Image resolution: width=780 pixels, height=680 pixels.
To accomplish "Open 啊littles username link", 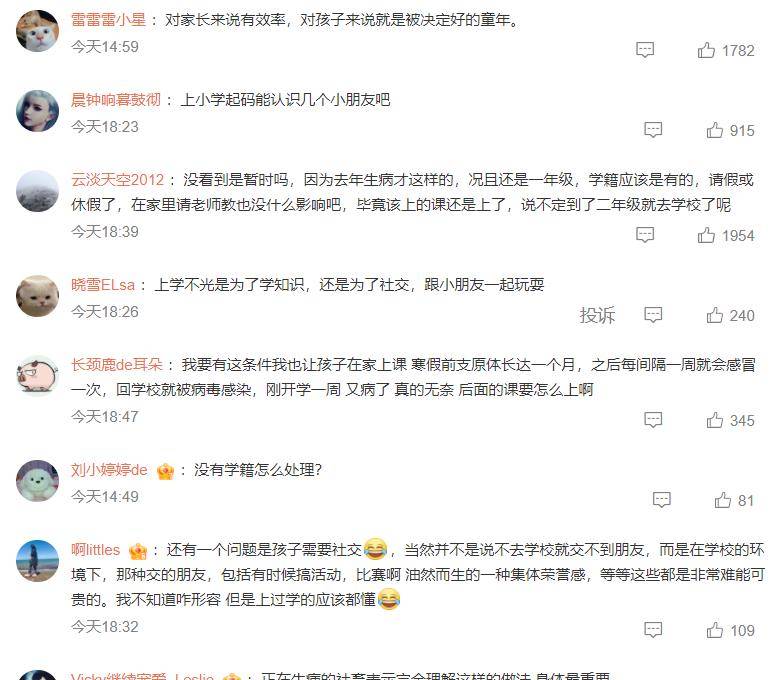I will click(96, 550).
